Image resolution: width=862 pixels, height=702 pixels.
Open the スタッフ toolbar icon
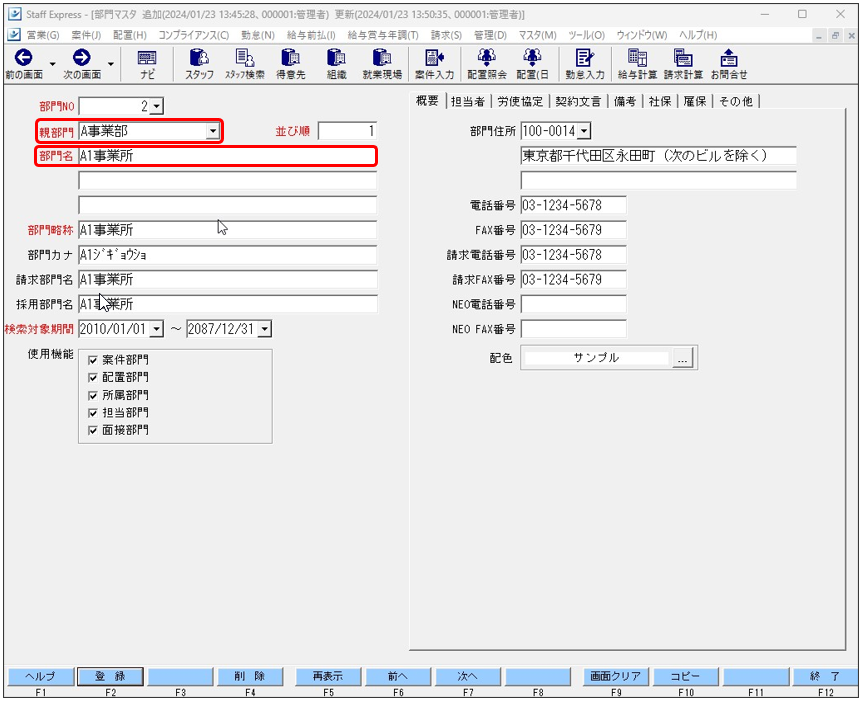click(x=198, y=58)
